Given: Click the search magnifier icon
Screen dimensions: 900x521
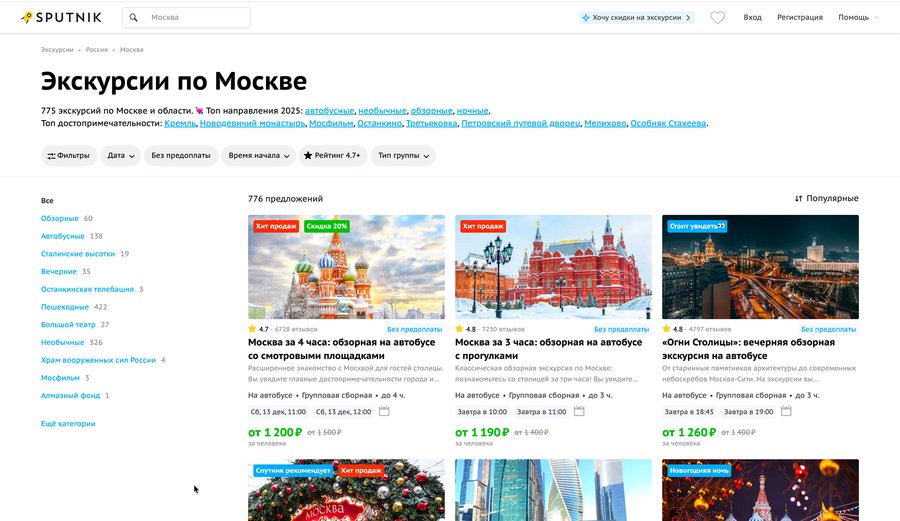Looking at the screenshot, I should pyautogui.click(x=133, y=18).
